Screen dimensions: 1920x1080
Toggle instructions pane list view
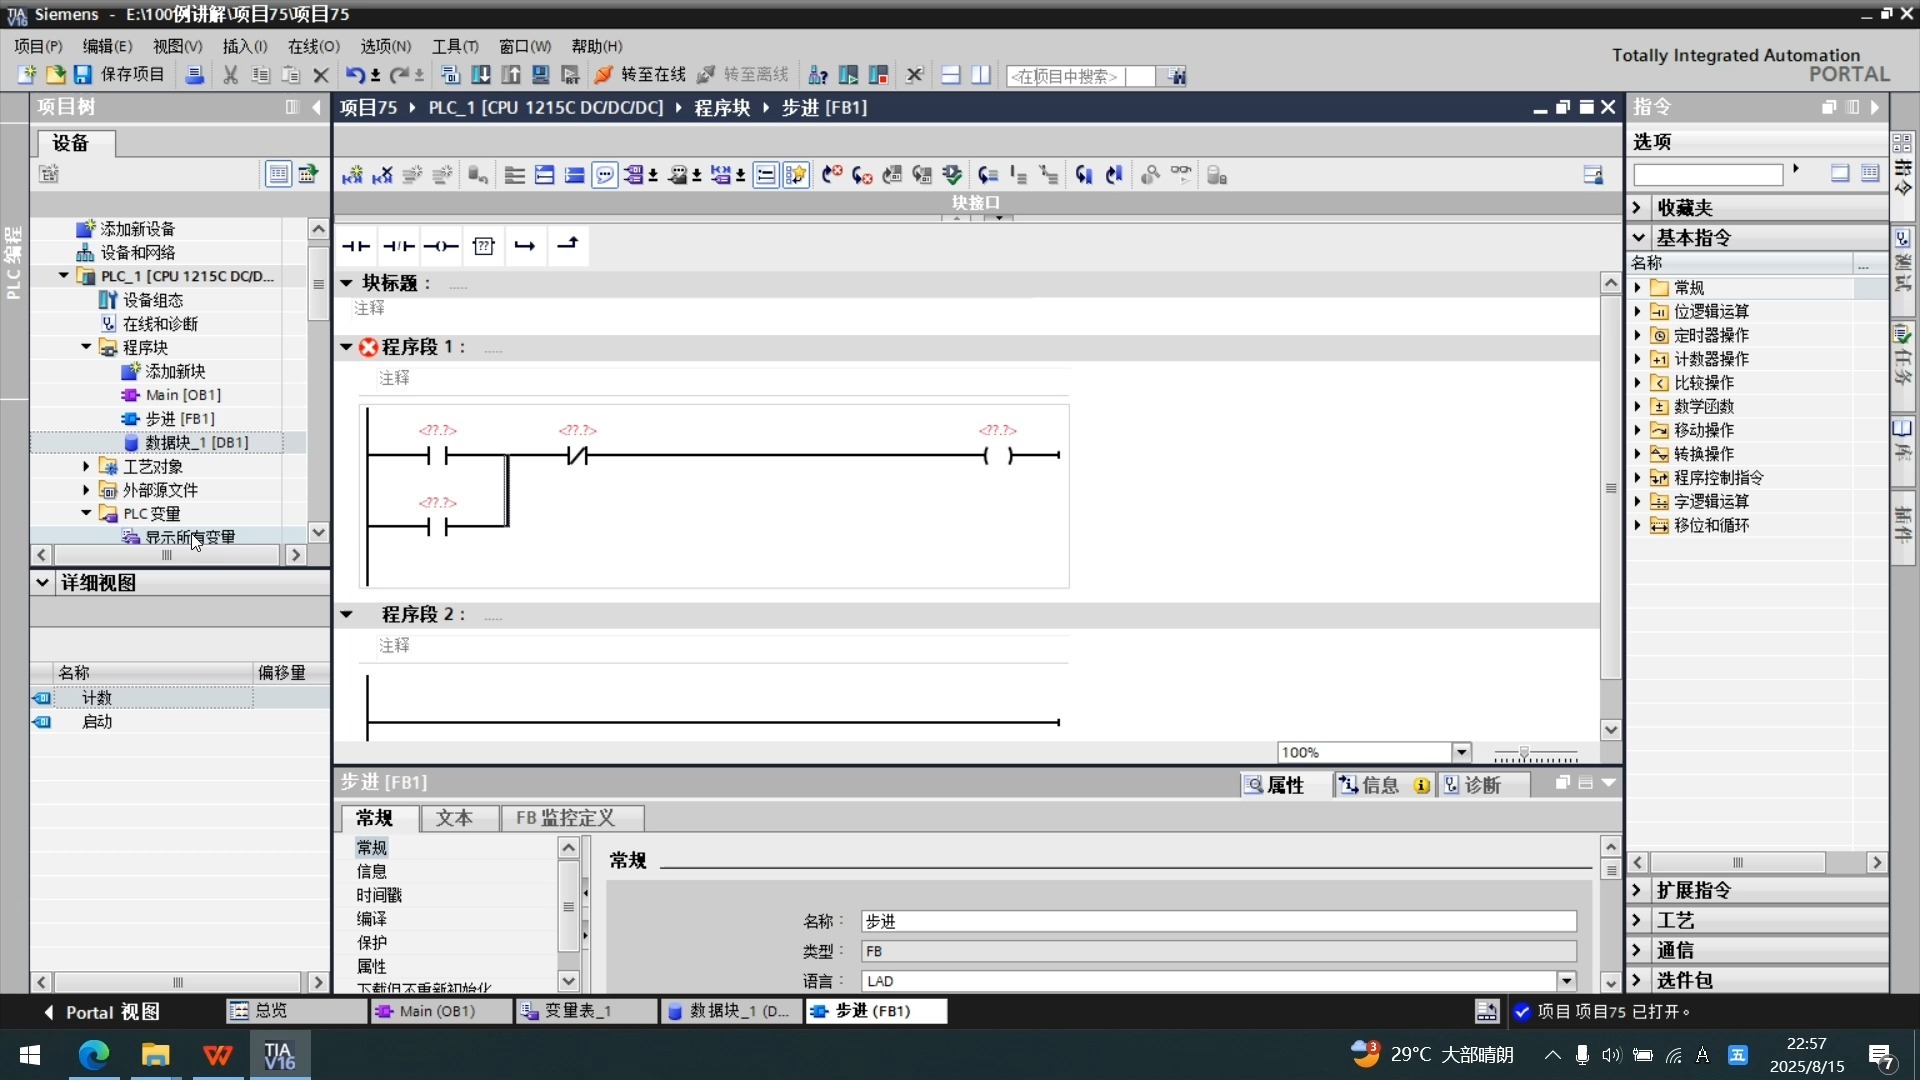click(1870, 173)
